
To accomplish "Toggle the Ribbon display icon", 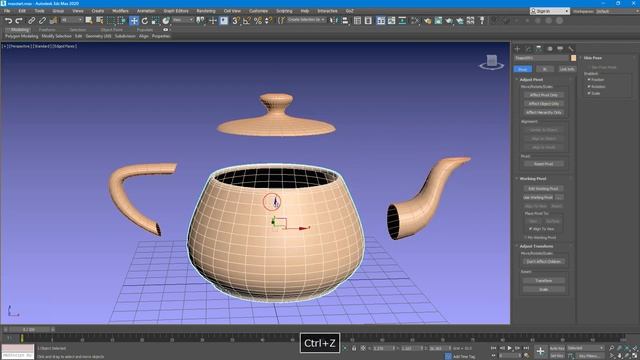I will pyautogui.click(x=380, y=20).
